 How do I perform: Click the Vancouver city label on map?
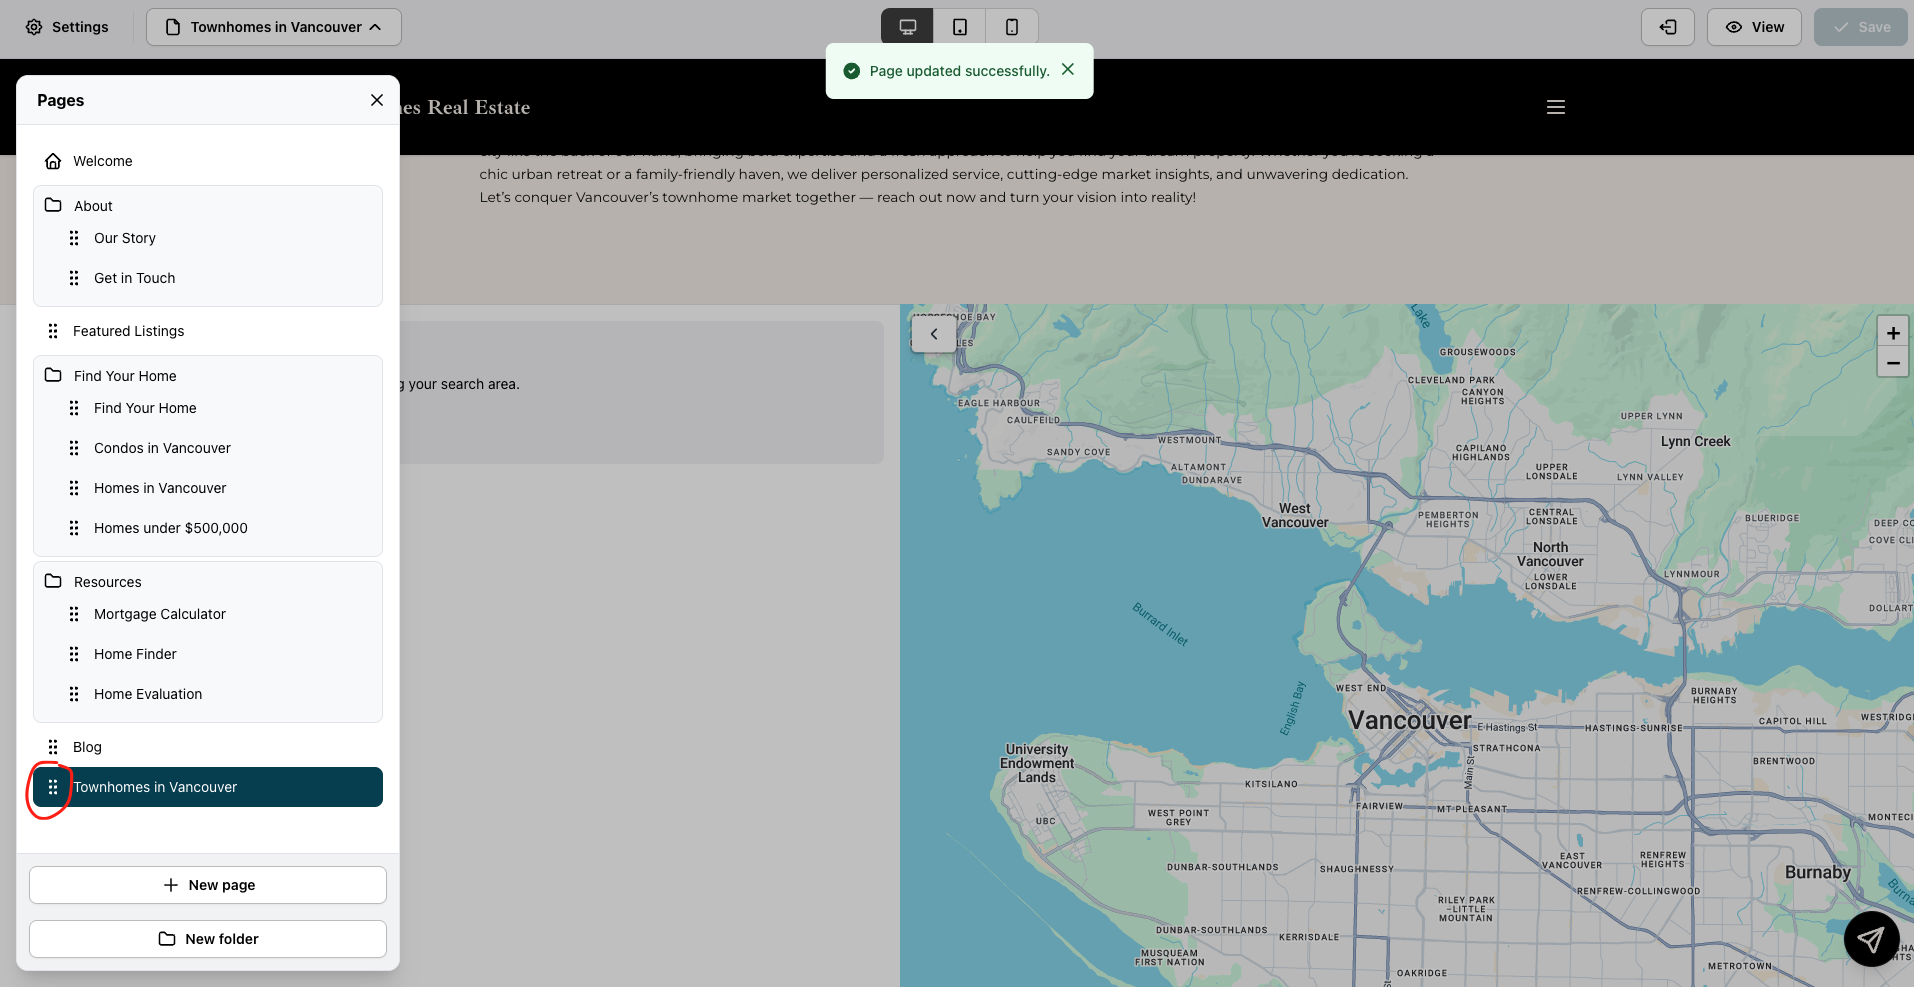(x=1410, y=720)
